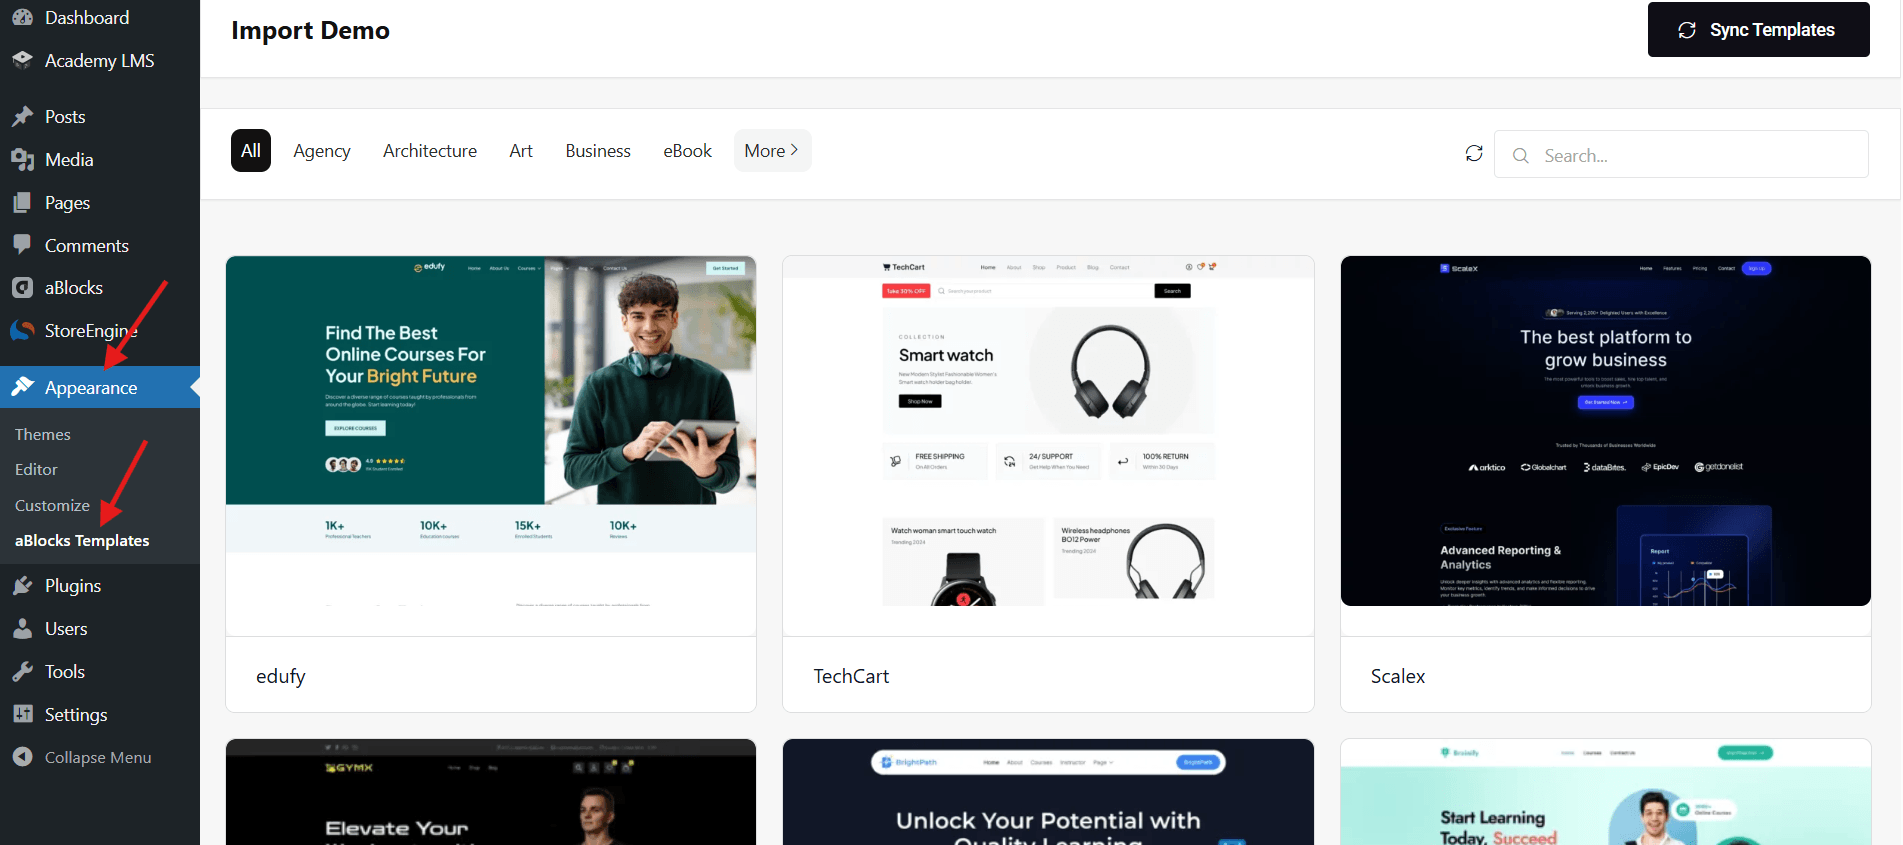Viewport: 1903px width, 845px height.
Task: Click the Import Demo heading
Action: [310, 30]
